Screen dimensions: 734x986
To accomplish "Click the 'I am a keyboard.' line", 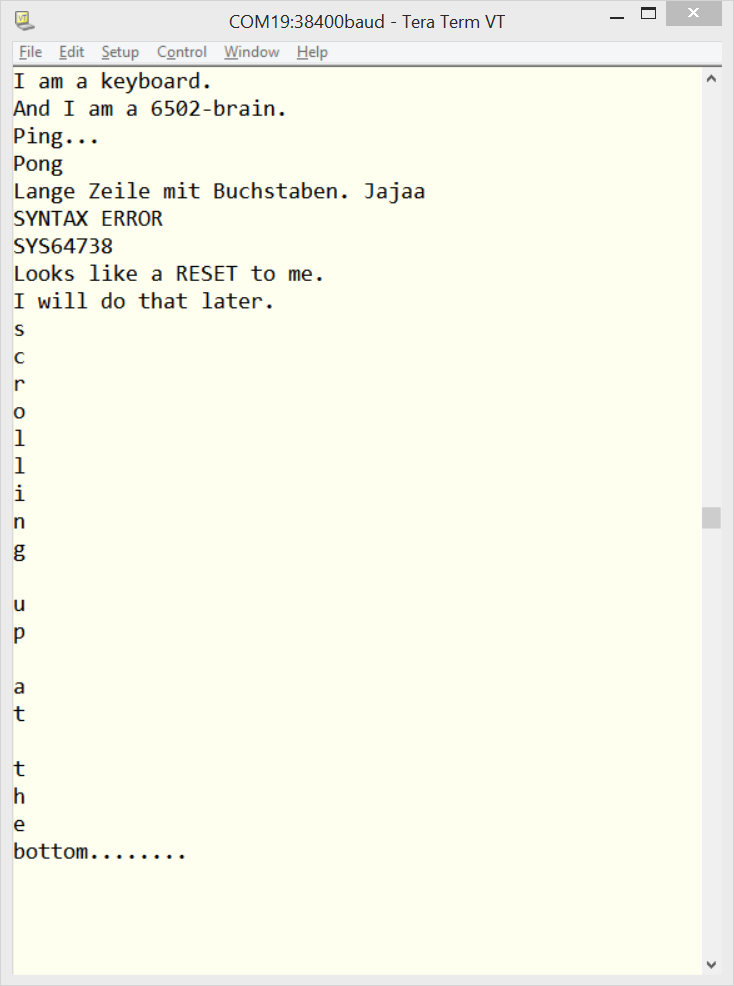I will tap(112, 82).
